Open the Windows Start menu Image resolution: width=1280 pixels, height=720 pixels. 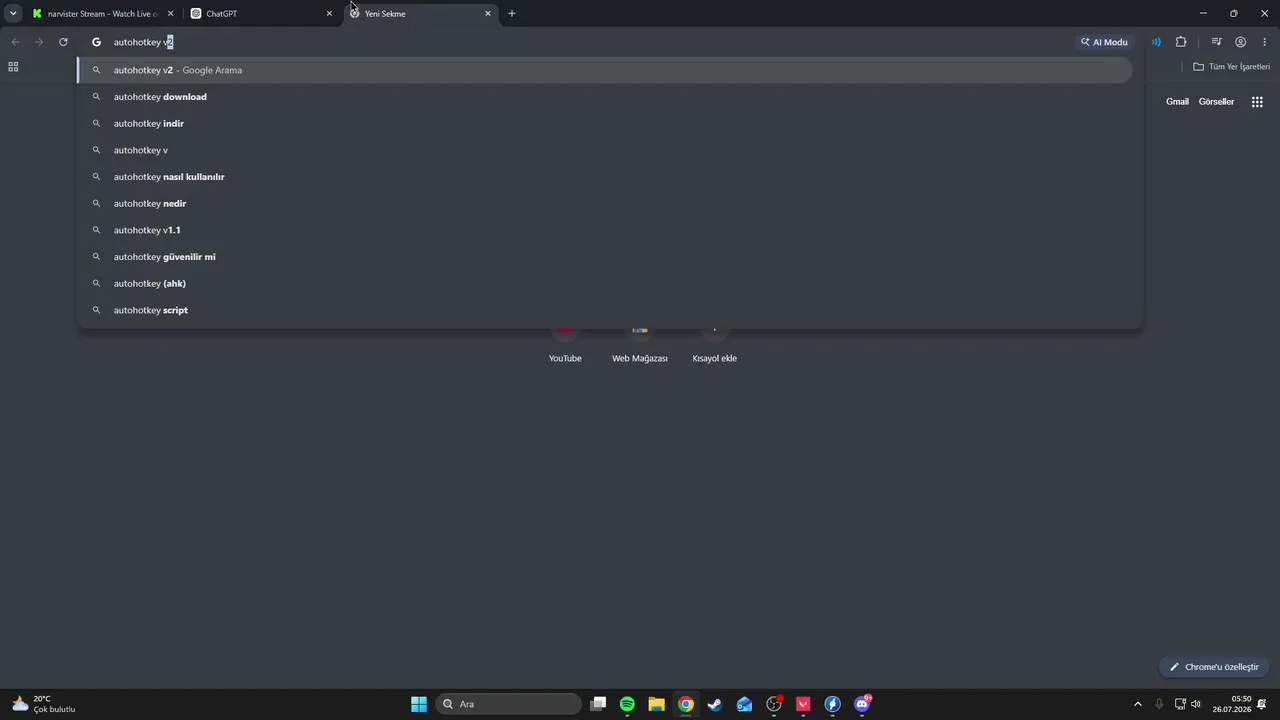(x=419, y=704)
